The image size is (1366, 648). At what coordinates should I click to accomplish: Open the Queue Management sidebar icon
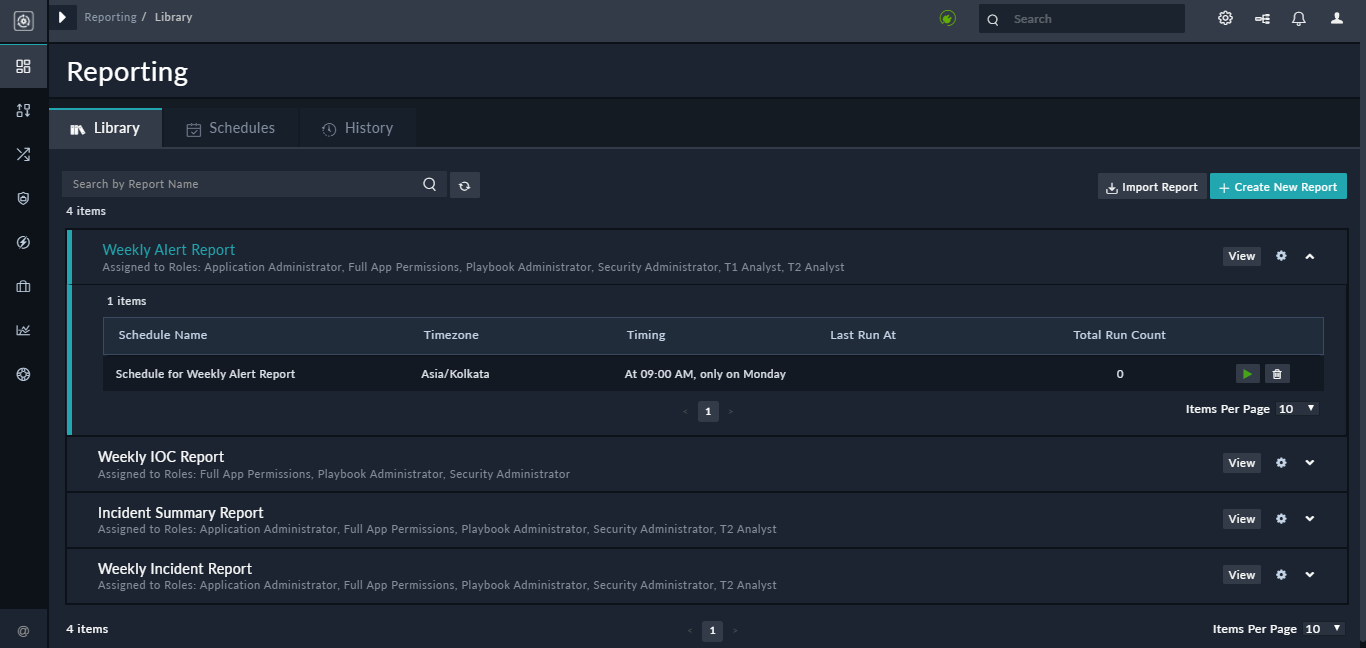coord(23,110)
